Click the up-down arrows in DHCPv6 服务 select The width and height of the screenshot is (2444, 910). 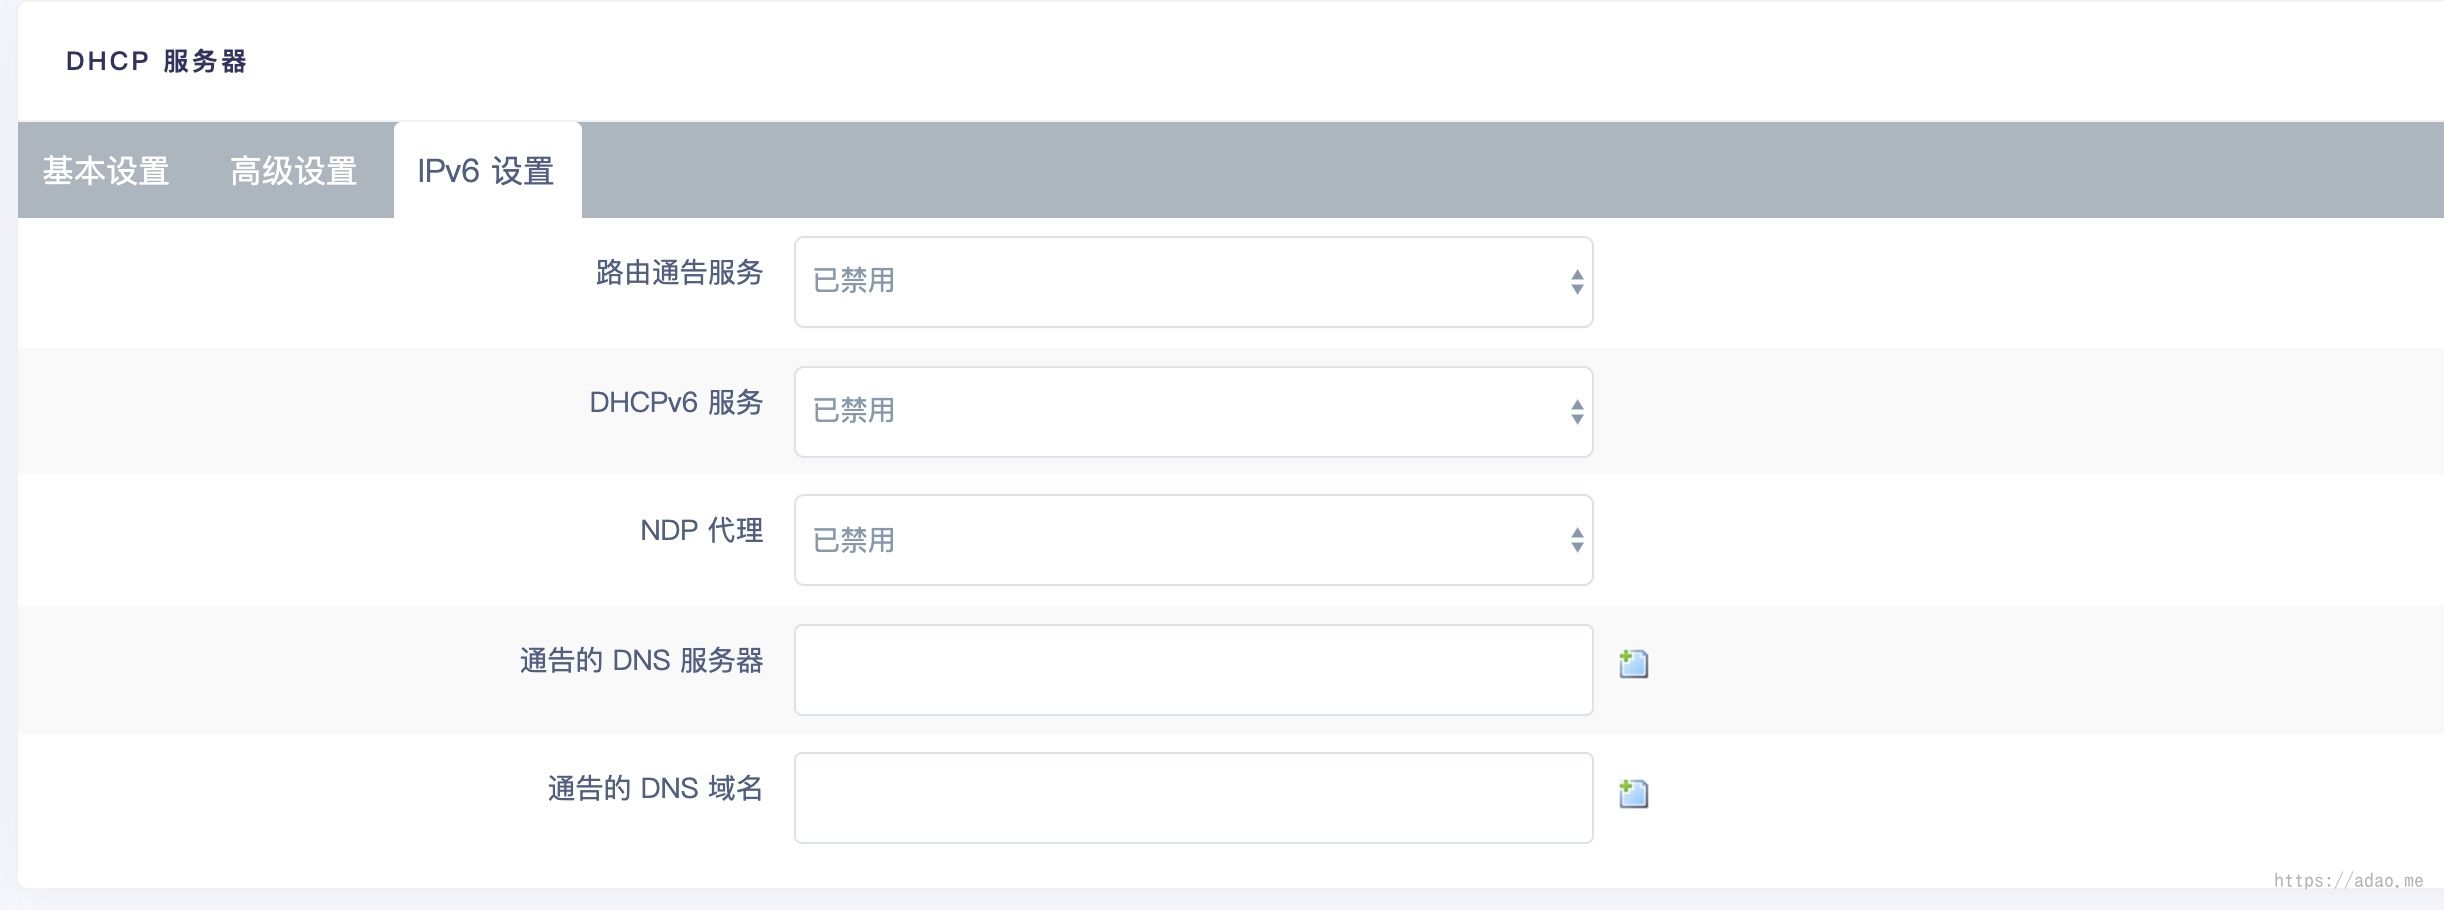[1576, 412]
